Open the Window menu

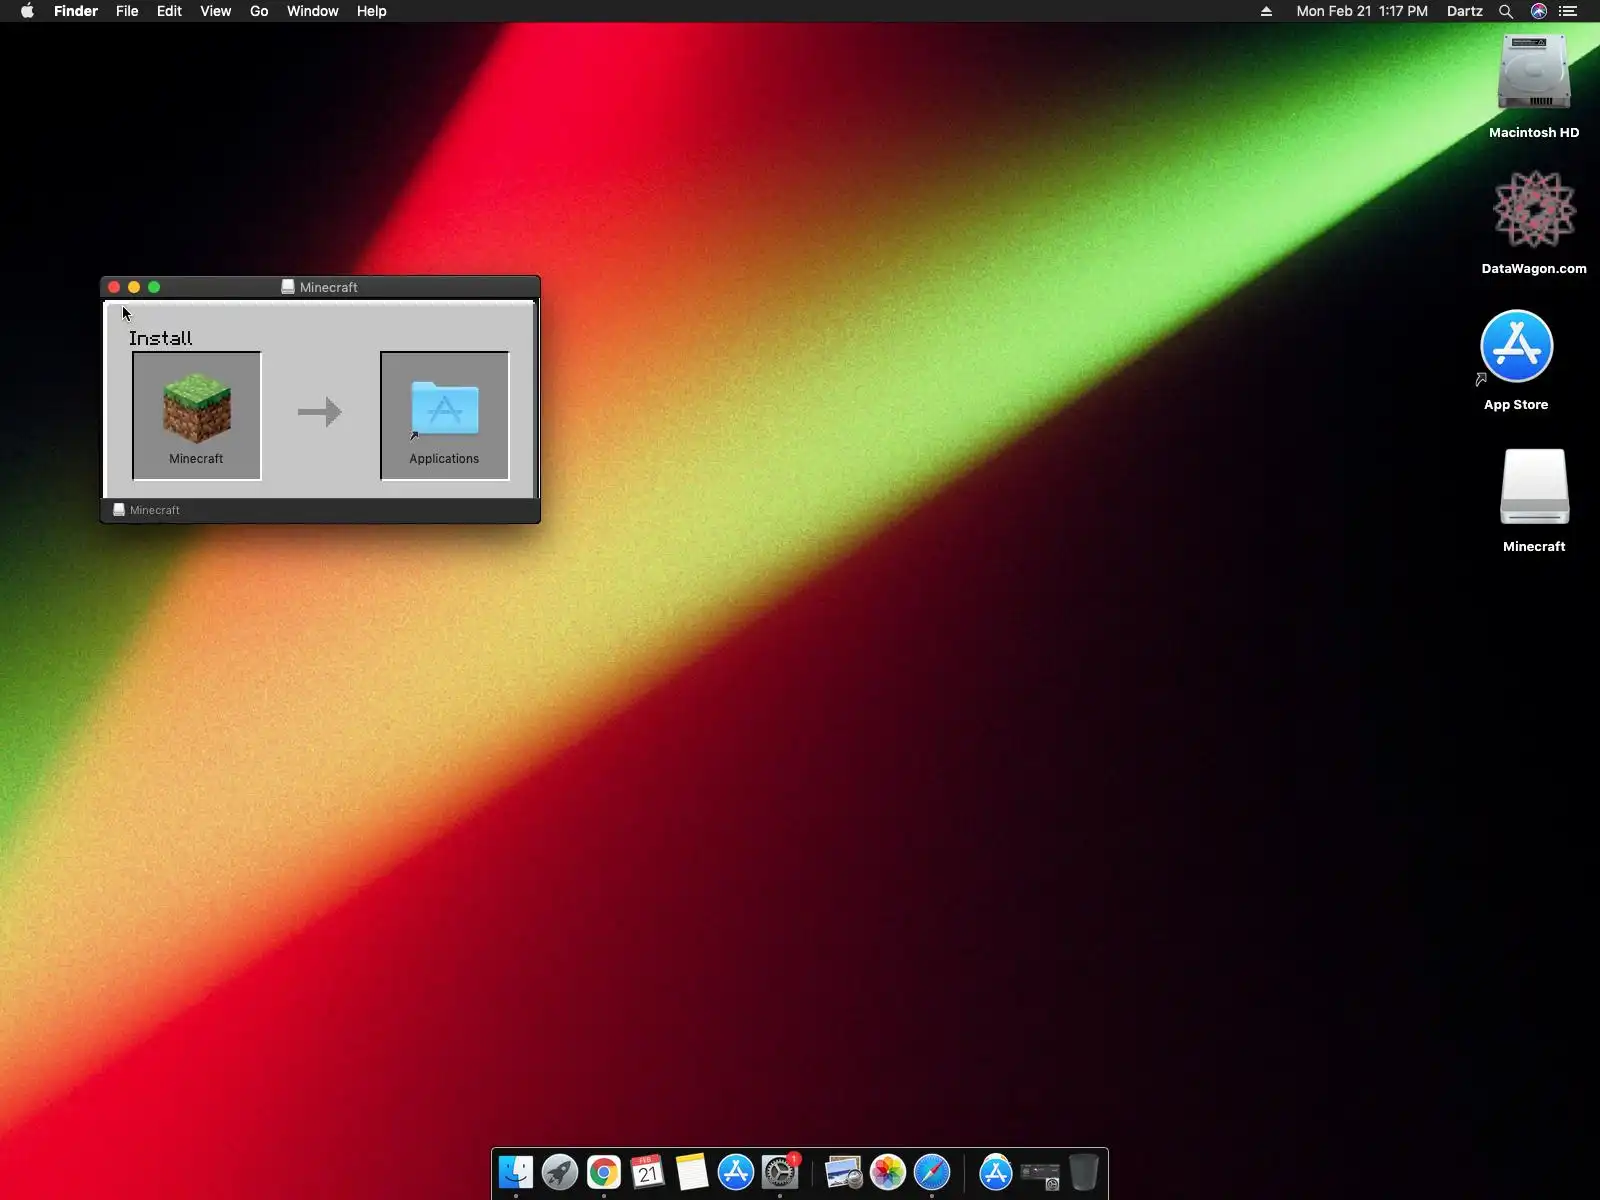313,11
